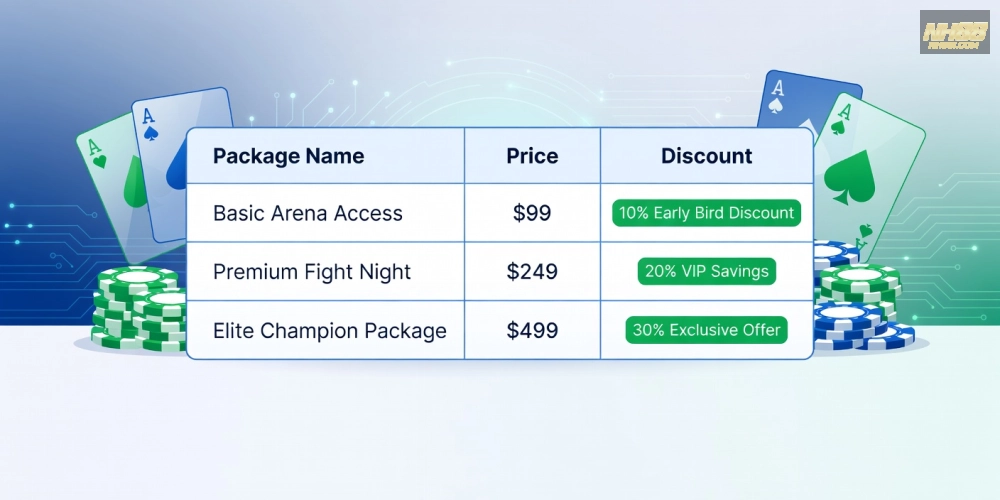Click the gold logo in top-right corner
The width and height of the screenshot is (1000, 500).
tap(954, 31)
